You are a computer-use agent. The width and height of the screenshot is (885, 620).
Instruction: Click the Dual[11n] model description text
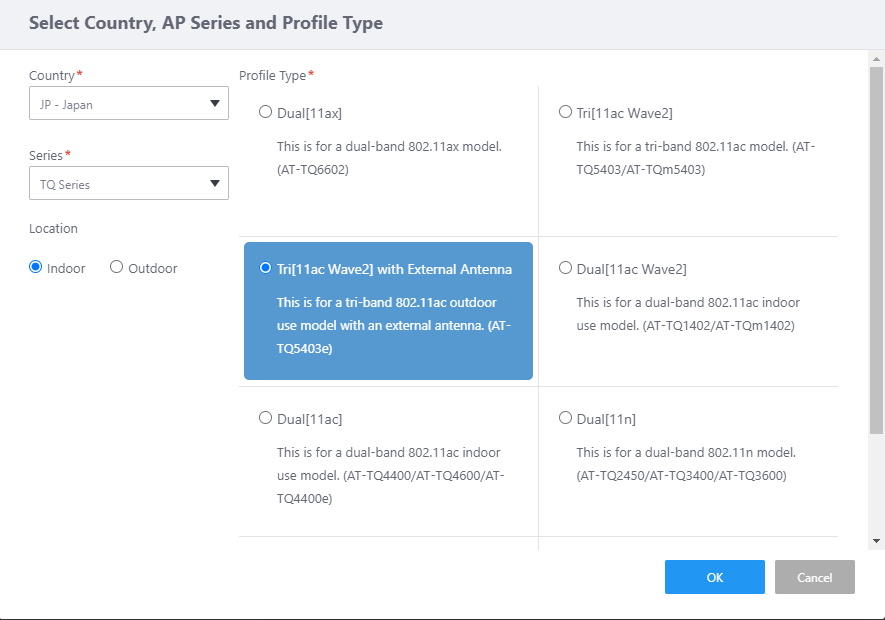click(x=686, y=464)
